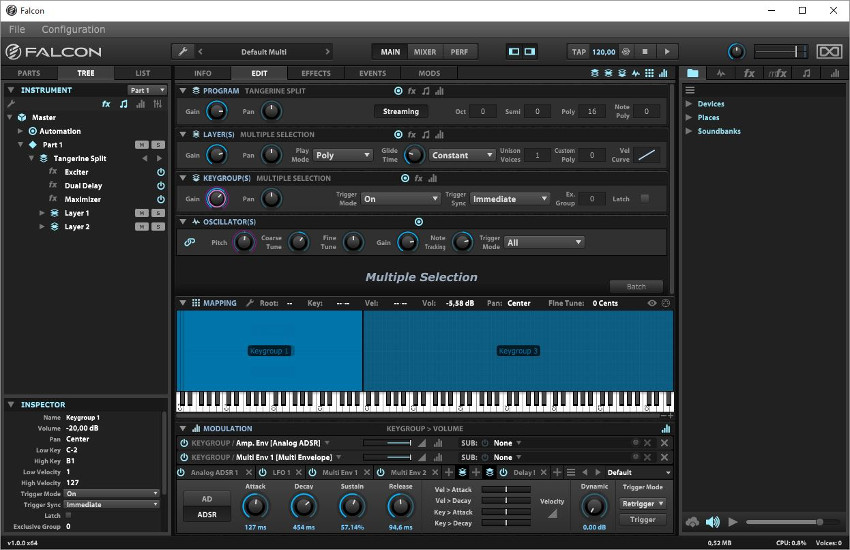The width and height of the screenshot is (850, 550).
Task: Click the Vel > Attack slider
Action: [506, 489]
